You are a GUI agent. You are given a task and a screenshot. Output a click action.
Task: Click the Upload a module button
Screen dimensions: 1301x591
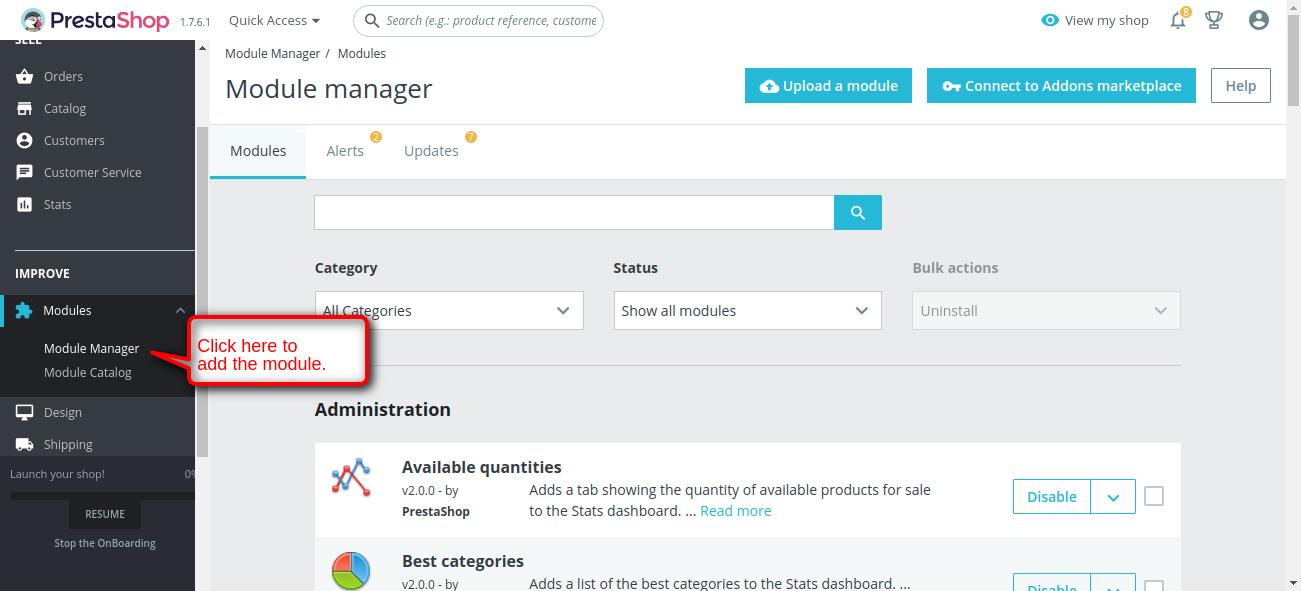pyautogui.click(x=828, y=86)
